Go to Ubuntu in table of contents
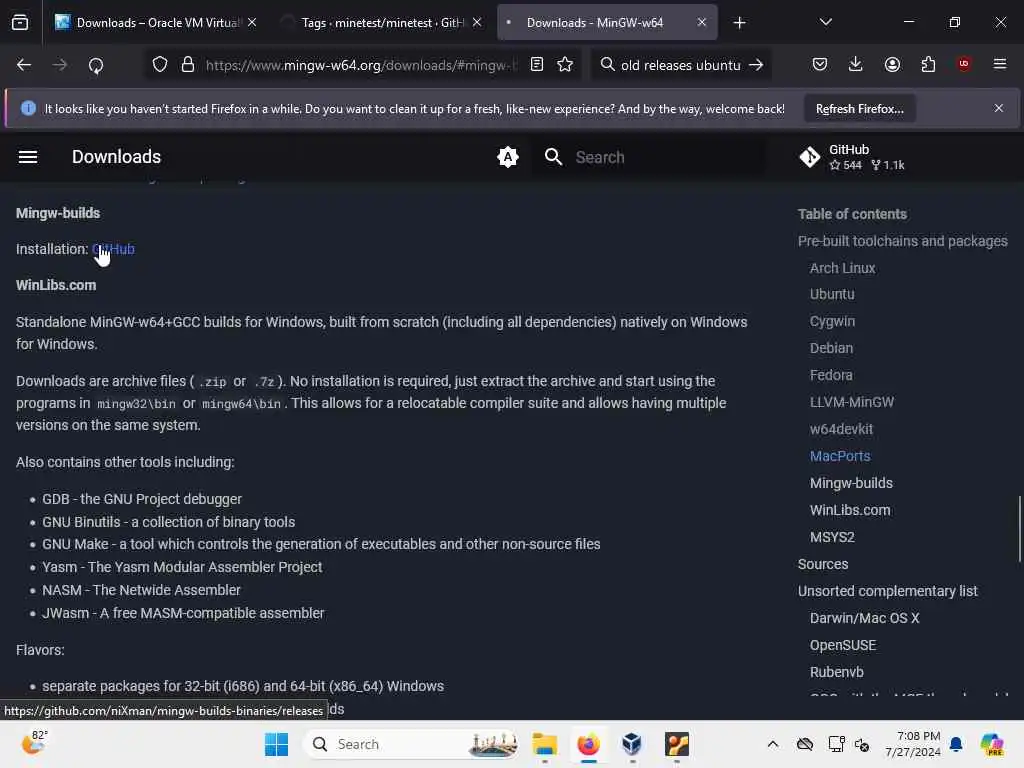Image resolution: width=1024 pixels, height=768 pixels. pyautogui.click(x=832, y=294)
